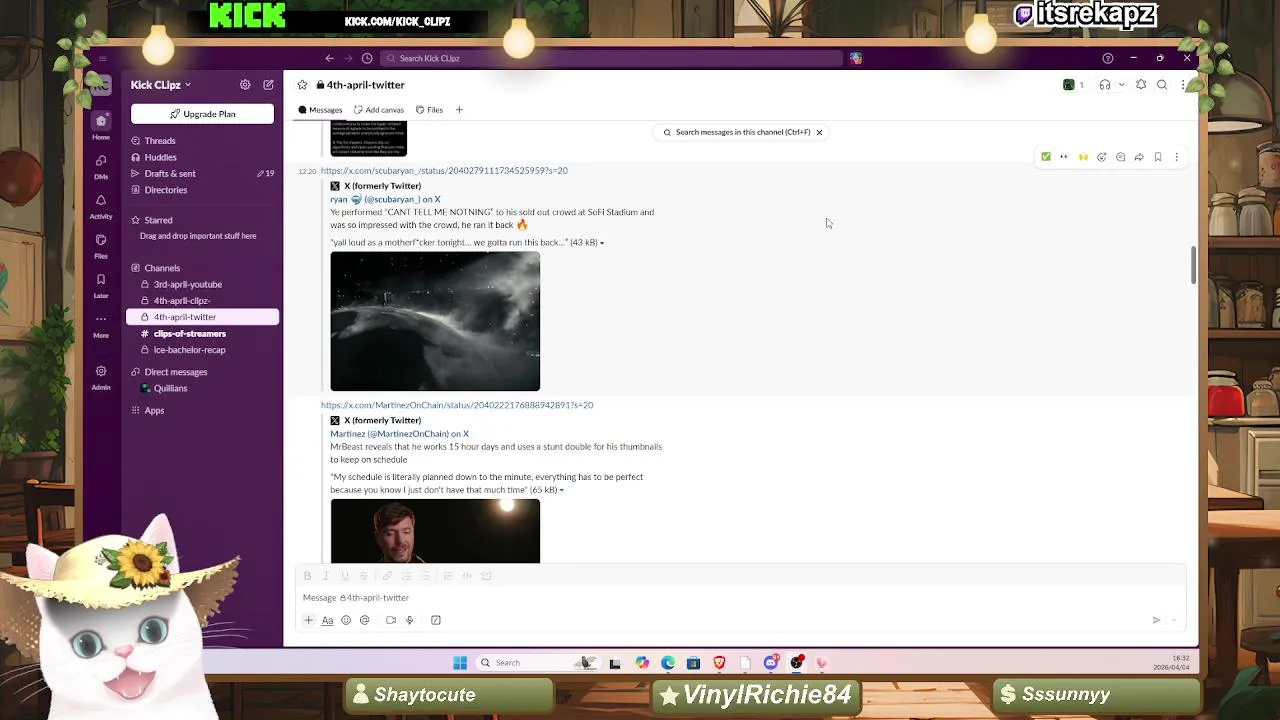Click the Add canvas tab
The height and width of the screenshot is (720, 1280).
tap(379, 110)
